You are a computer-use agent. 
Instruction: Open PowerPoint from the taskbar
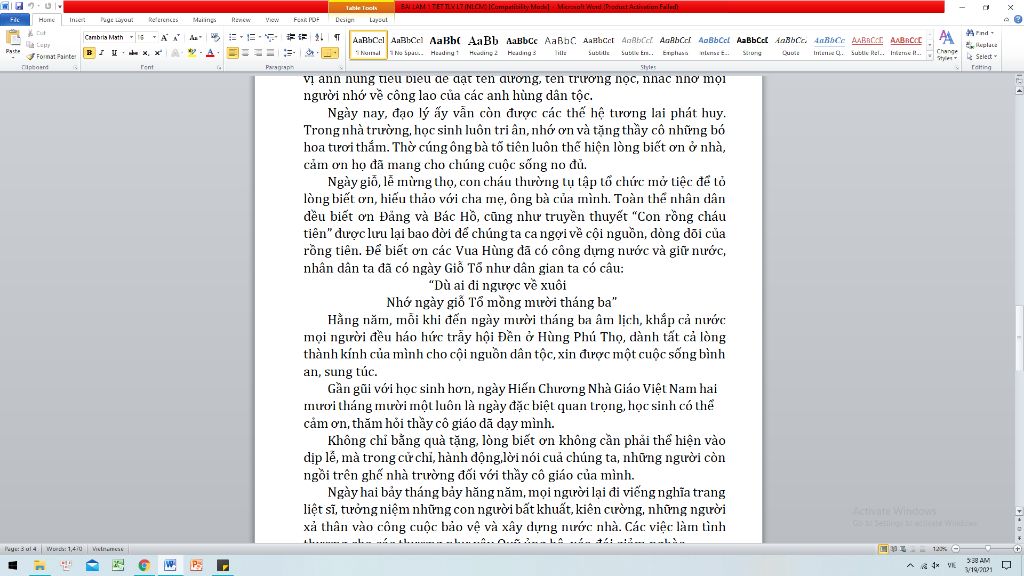tap(196, 566)
